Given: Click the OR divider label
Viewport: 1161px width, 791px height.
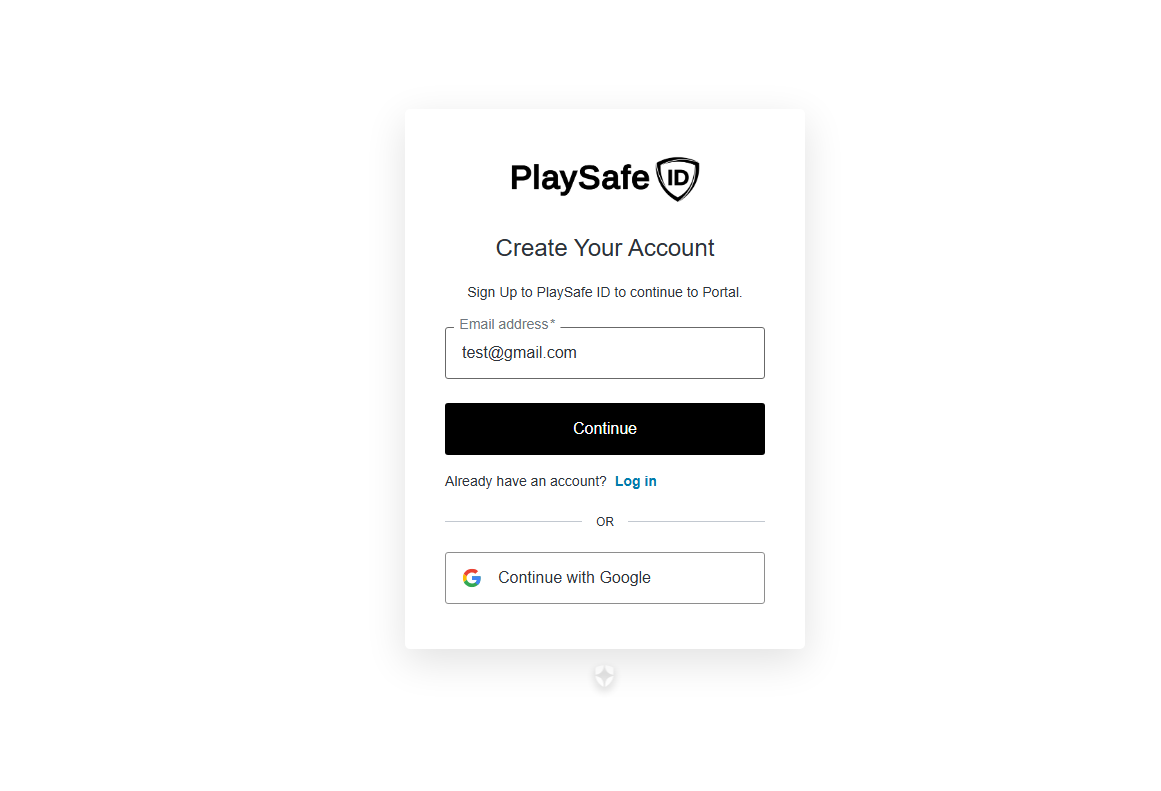Looking at the screenshot, I should pos(605,522).
